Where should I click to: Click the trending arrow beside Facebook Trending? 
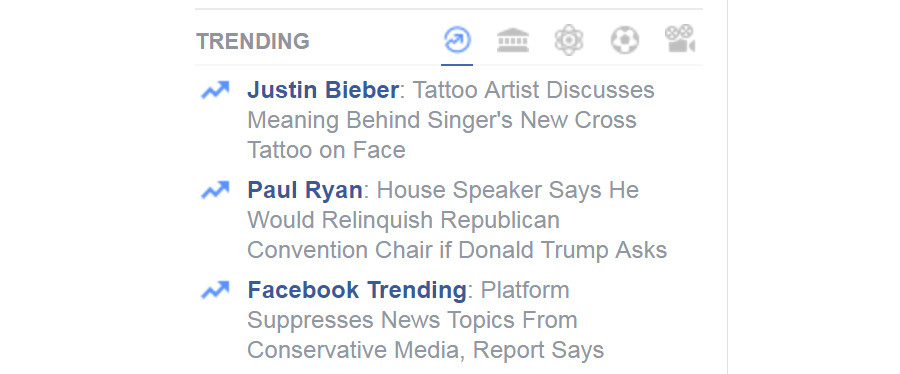point(215,290)
